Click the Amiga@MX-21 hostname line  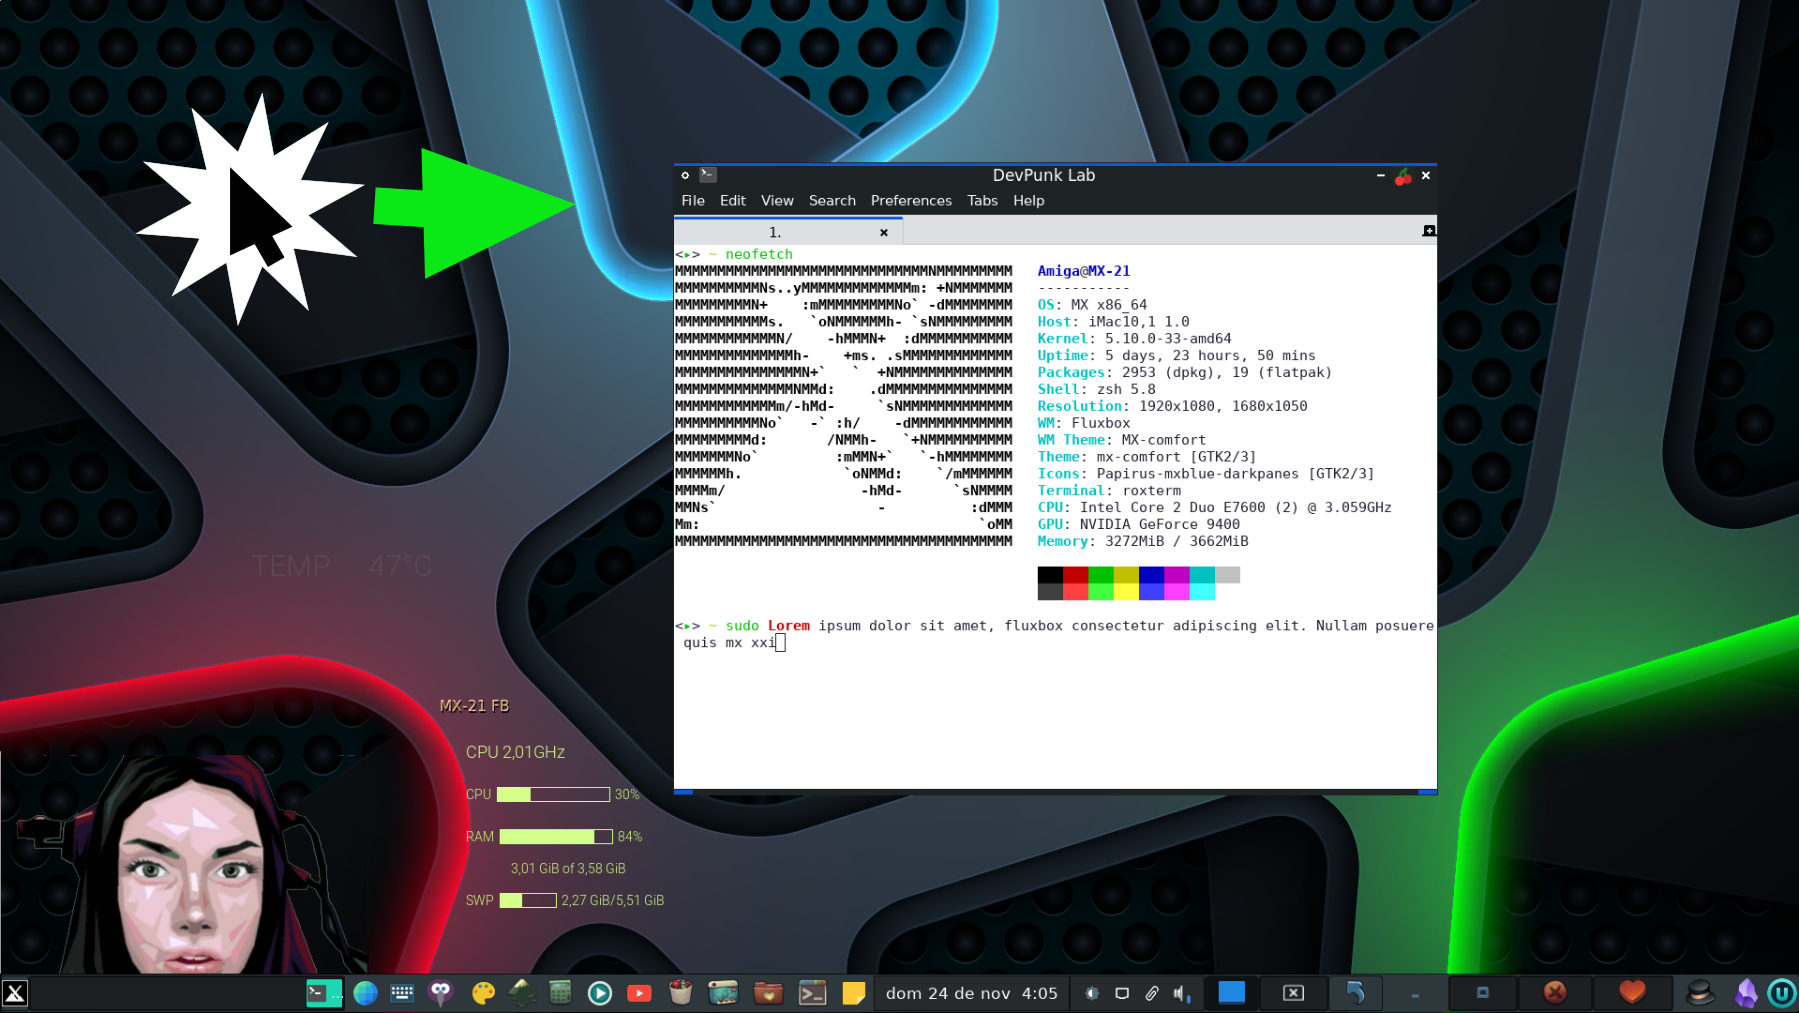(1084, 271)
